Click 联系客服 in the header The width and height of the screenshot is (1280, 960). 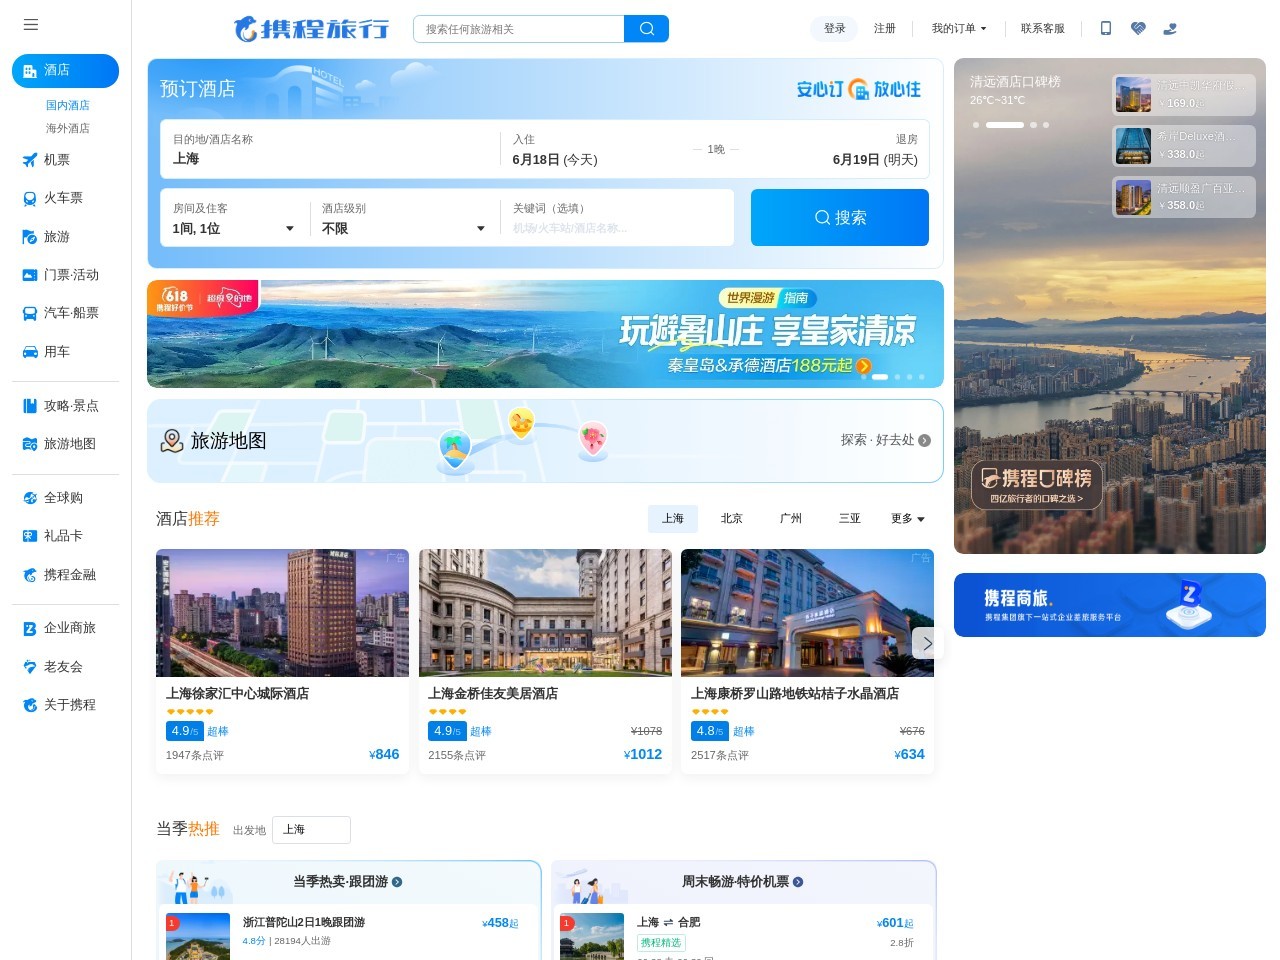pyautogui.click(x=1043, y=29)
